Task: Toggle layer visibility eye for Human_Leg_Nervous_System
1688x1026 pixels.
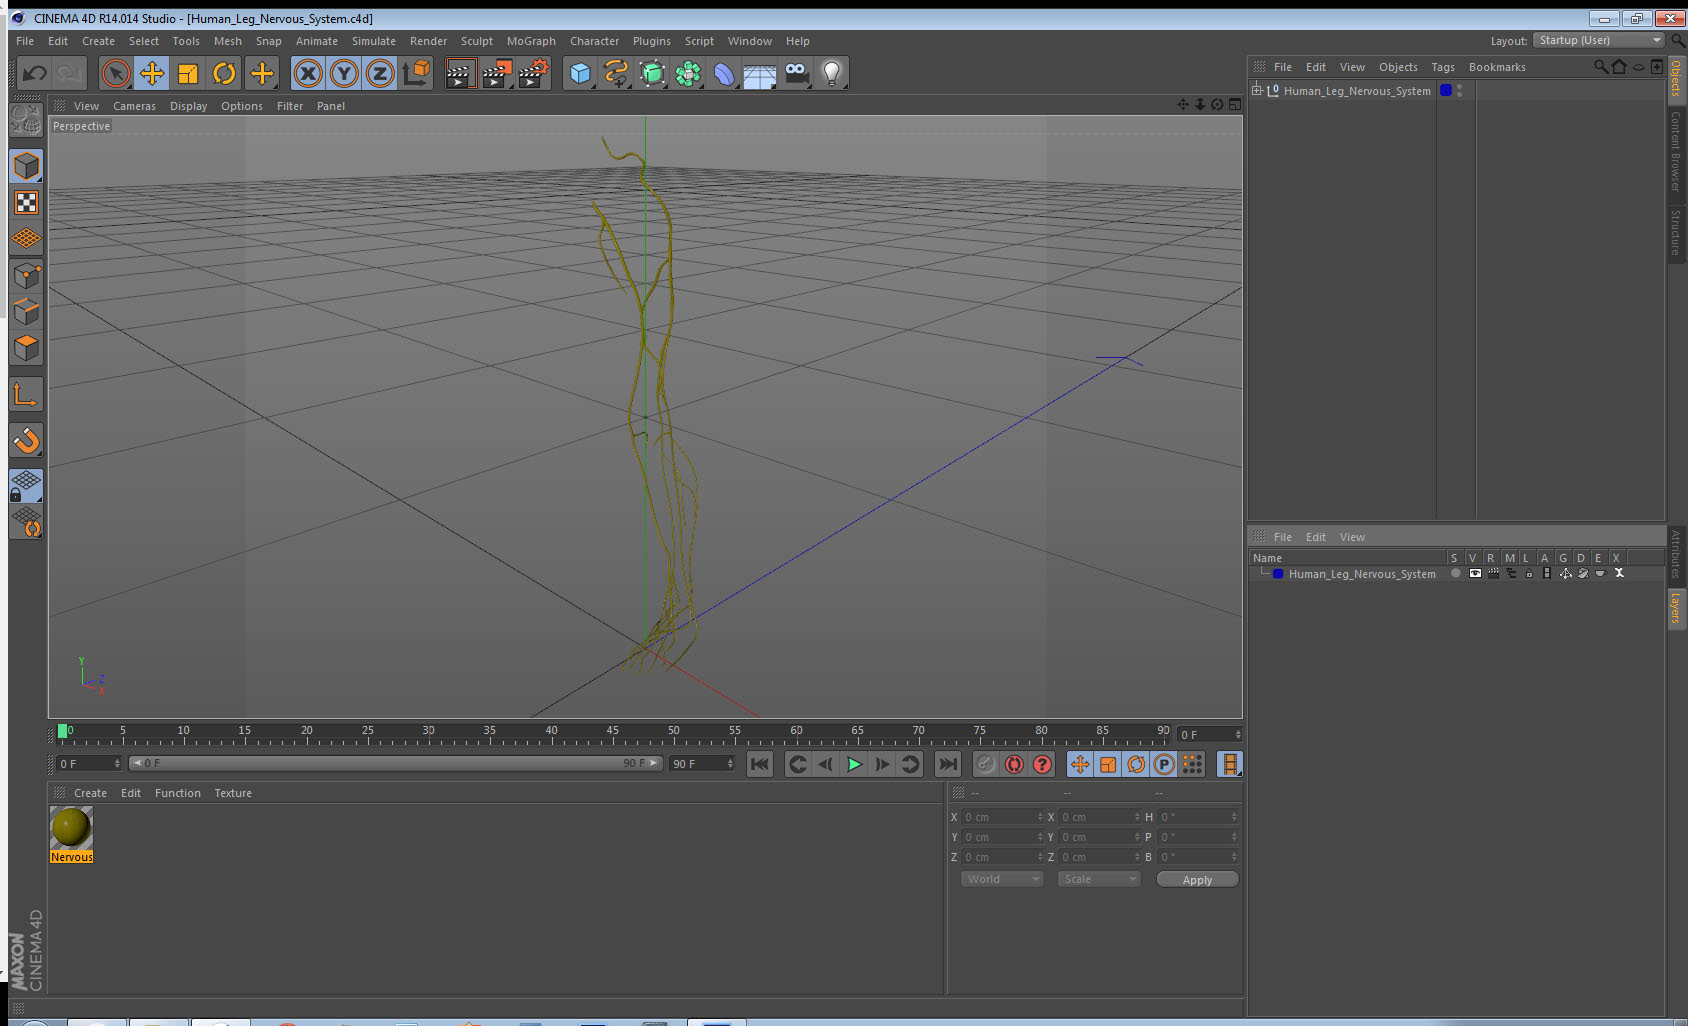Action: (1475, 574)
